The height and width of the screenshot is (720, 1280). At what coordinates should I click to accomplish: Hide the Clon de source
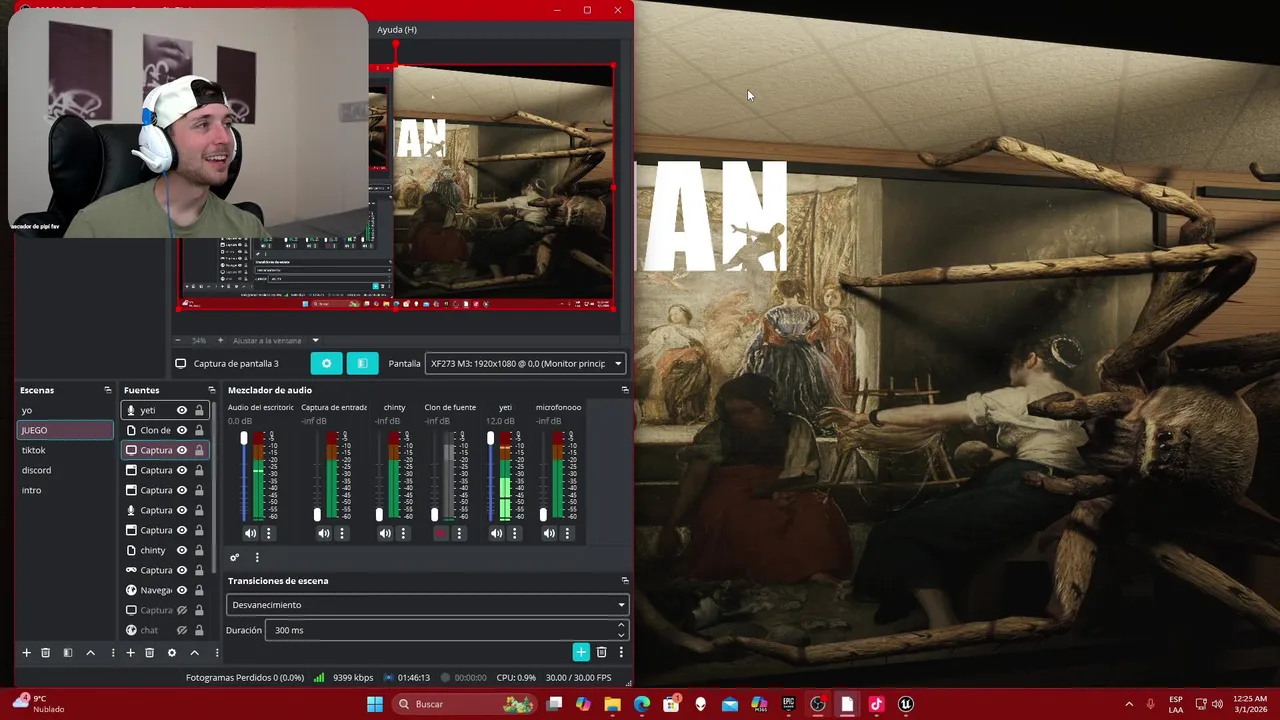click(x=182, y=430)
